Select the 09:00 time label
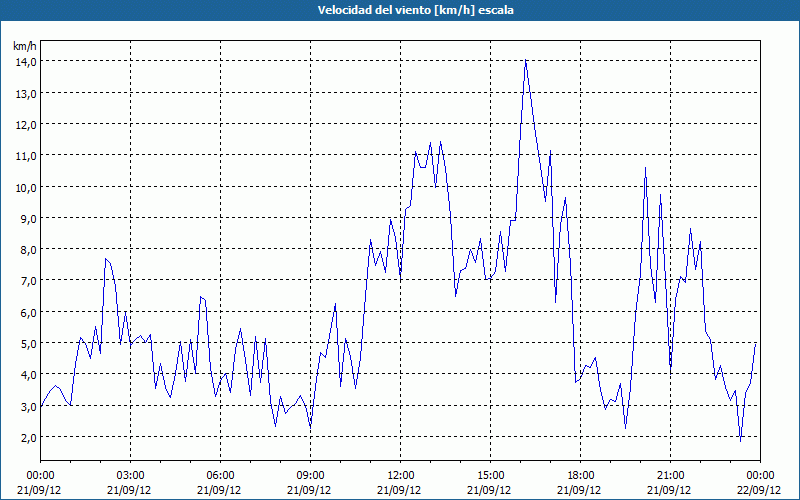The height and width of the screenshot is (500, 800). 310,476
